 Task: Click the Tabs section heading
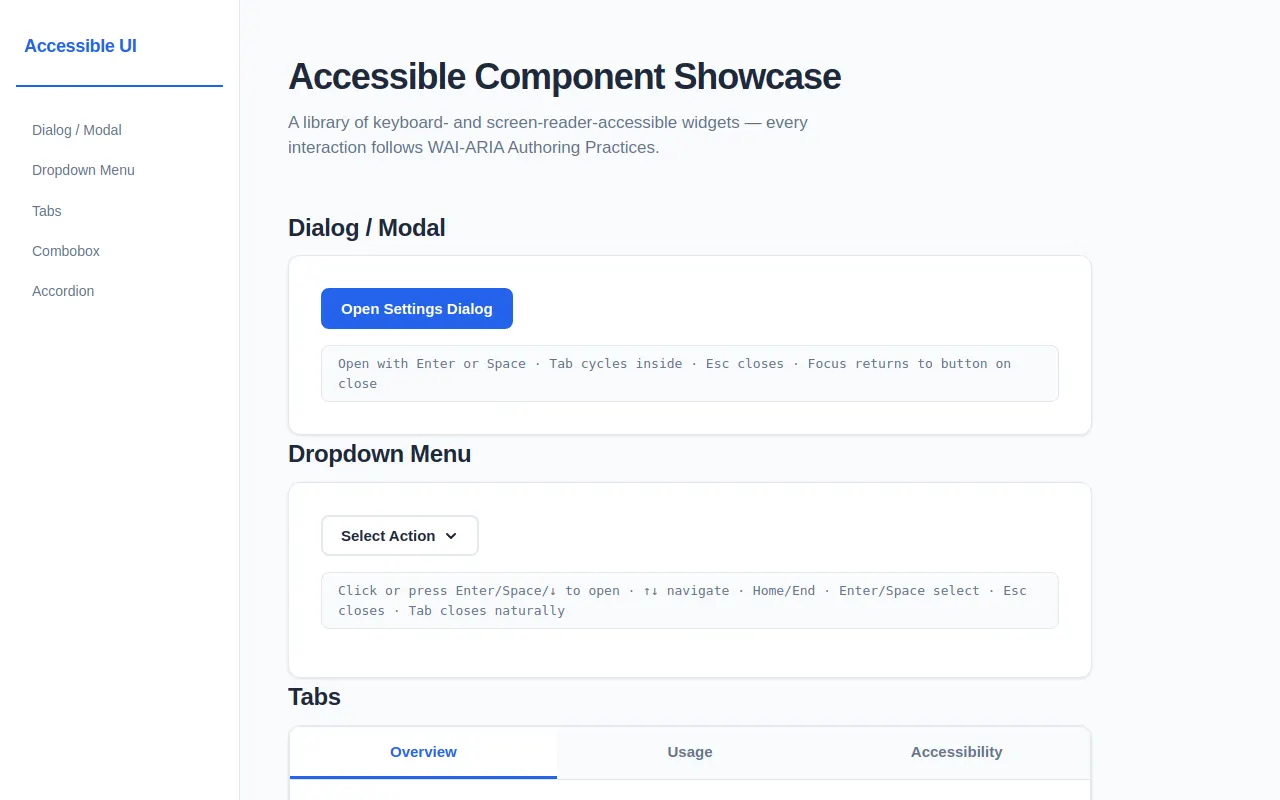(x=314, y=697)
